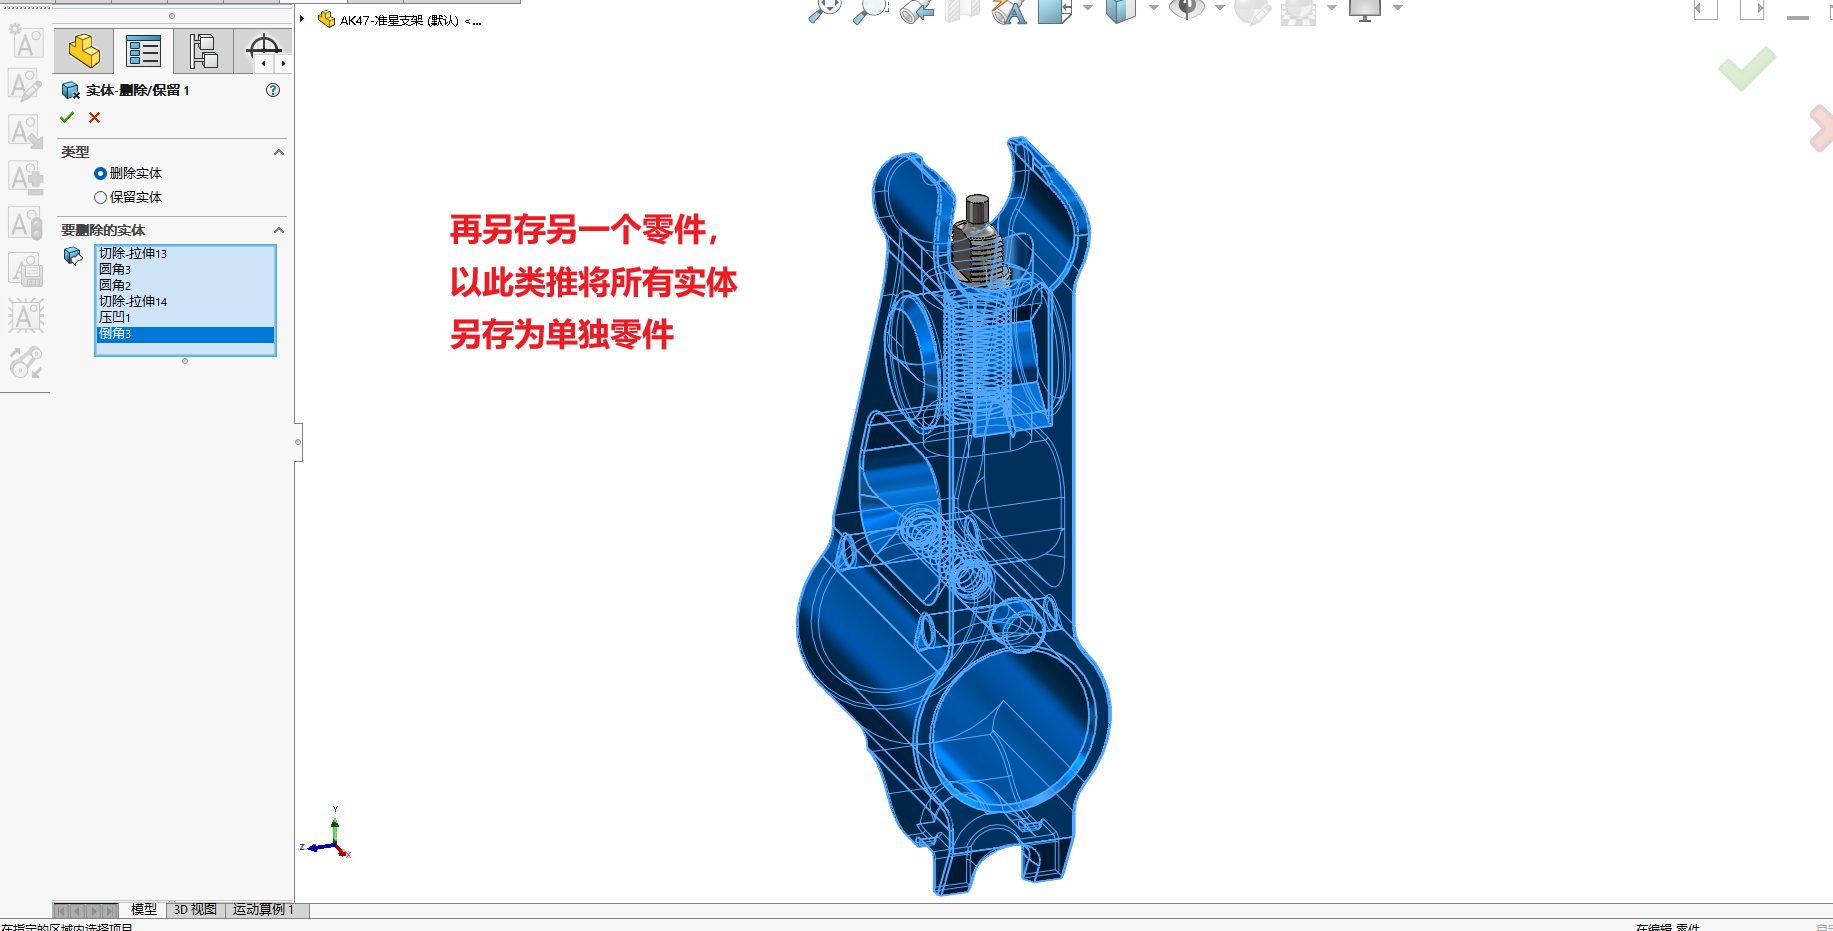The image size is (1833, 931).
Task: Click the View Orientation icon
Action: click(x=1055, y=10)
